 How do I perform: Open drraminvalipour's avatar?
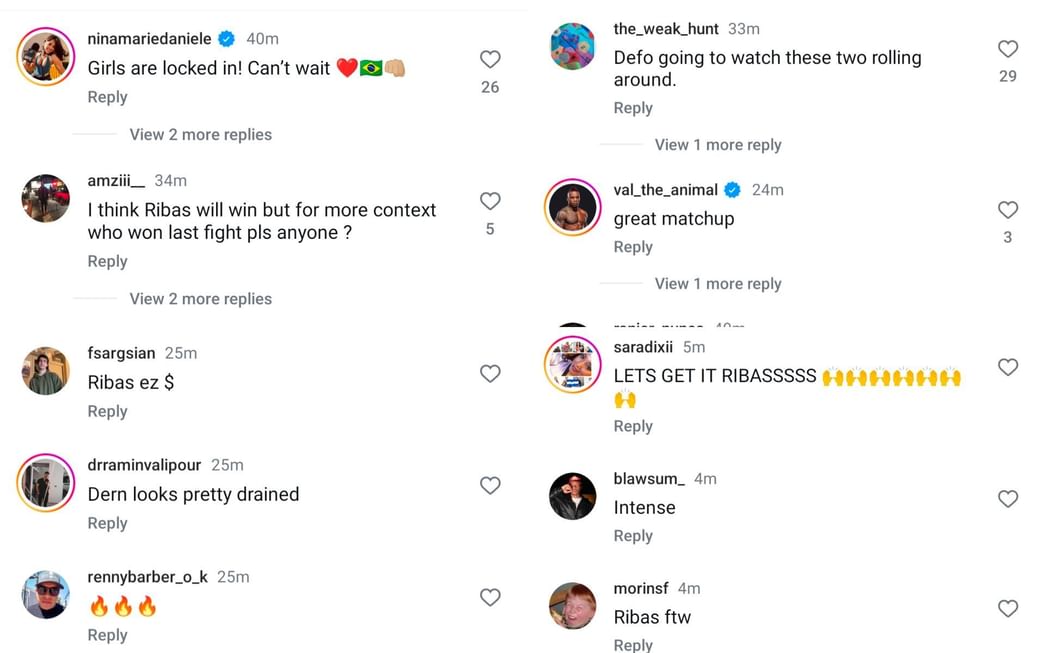(45, 485)
